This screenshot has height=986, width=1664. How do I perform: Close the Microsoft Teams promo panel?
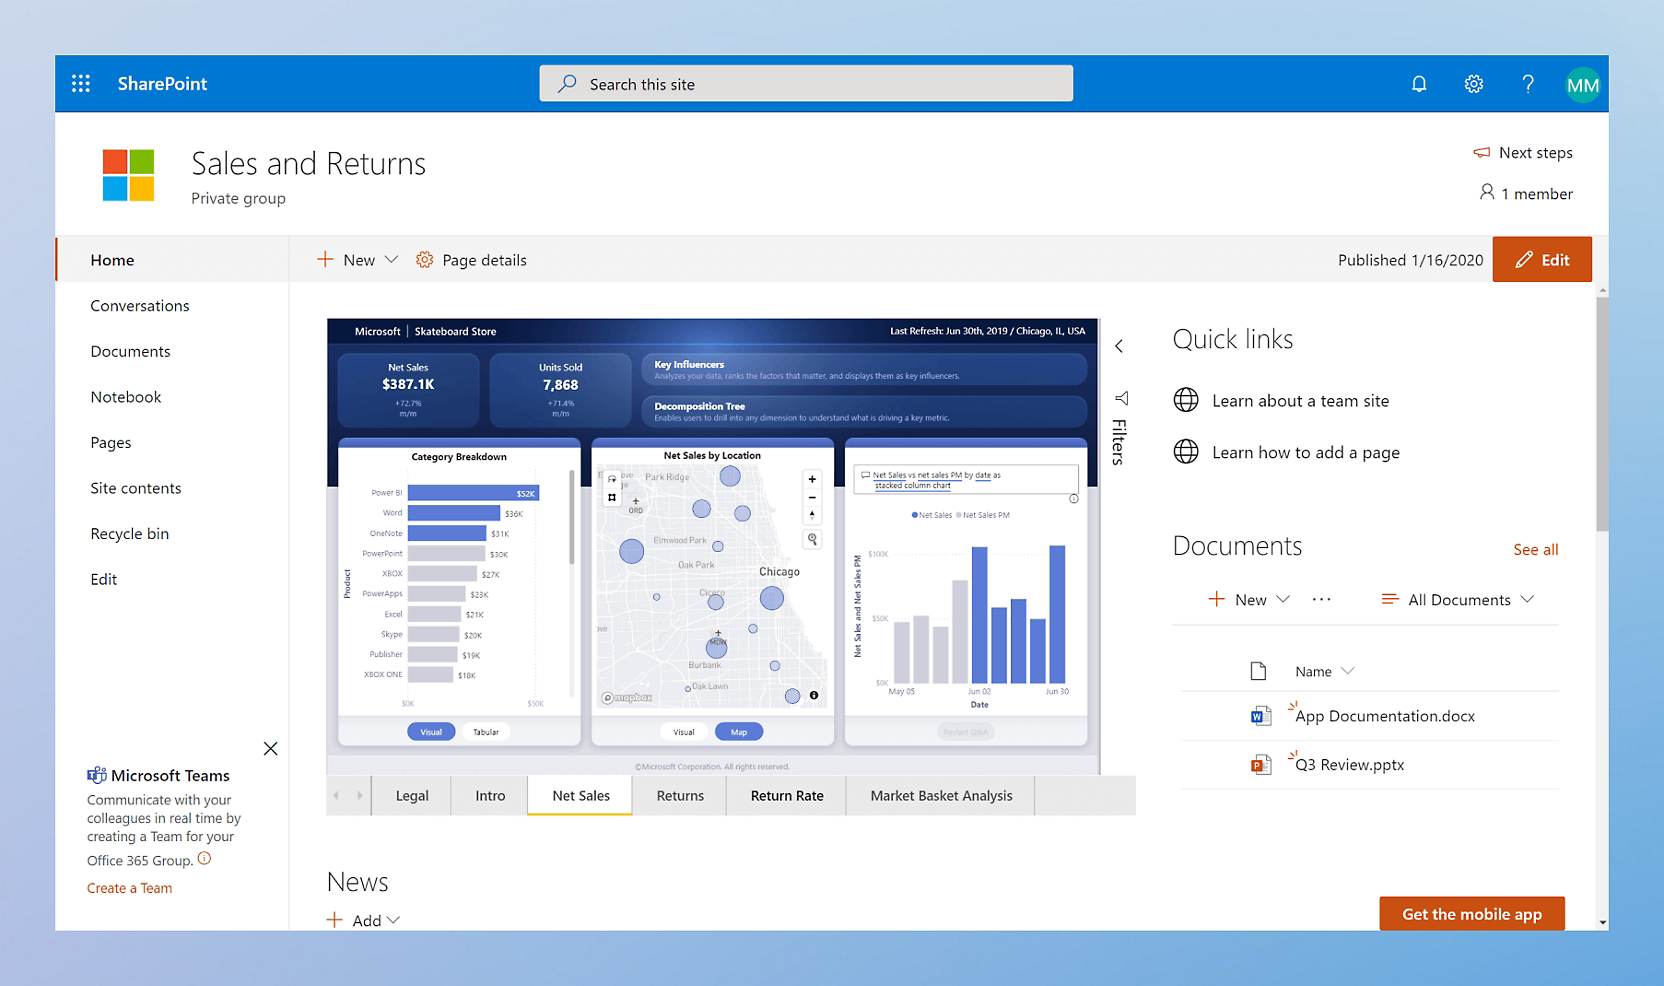pos(270,748)
